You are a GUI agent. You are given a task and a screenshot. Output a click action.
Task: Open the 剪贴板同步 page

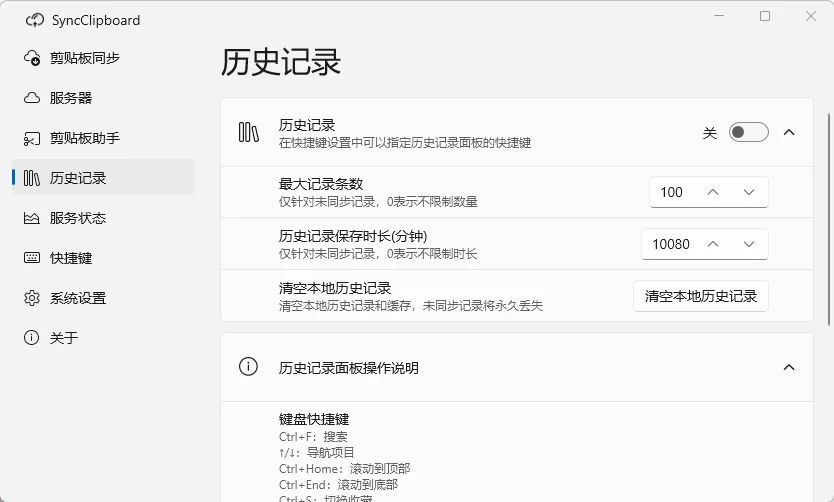point(103,57)
